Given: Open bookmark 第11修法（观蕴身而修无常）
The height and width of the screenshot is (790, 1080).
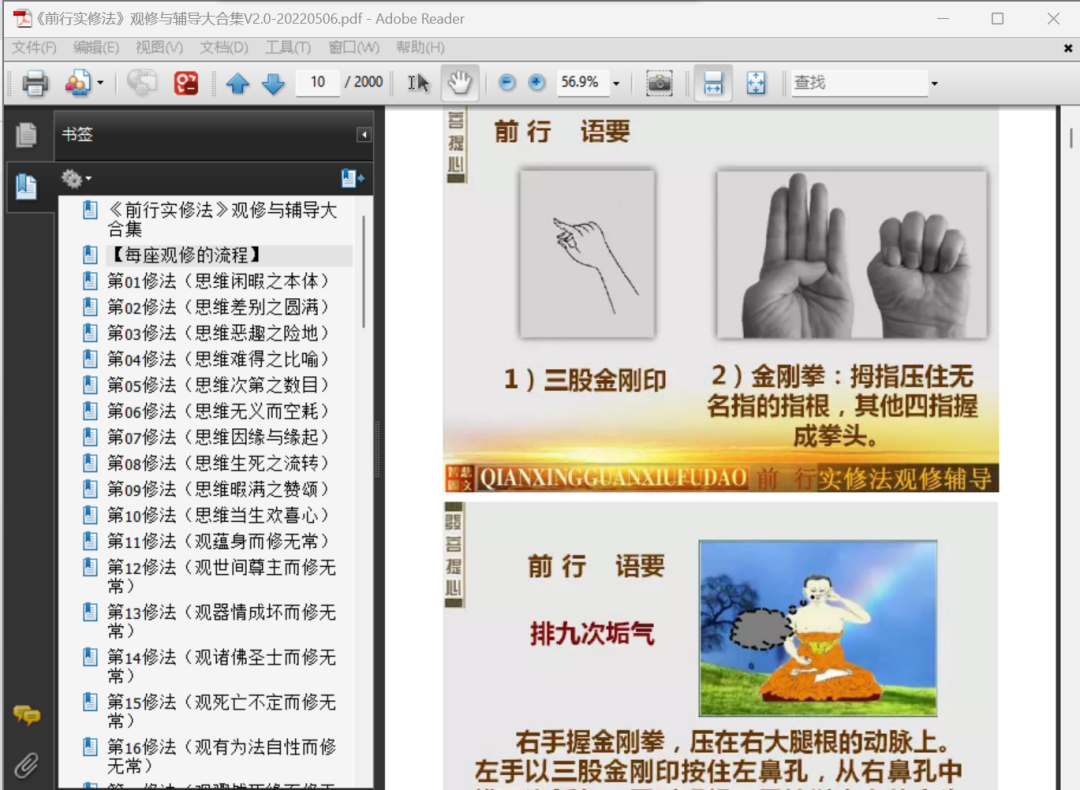Looking at the screenshot, I should pos(218,541).
